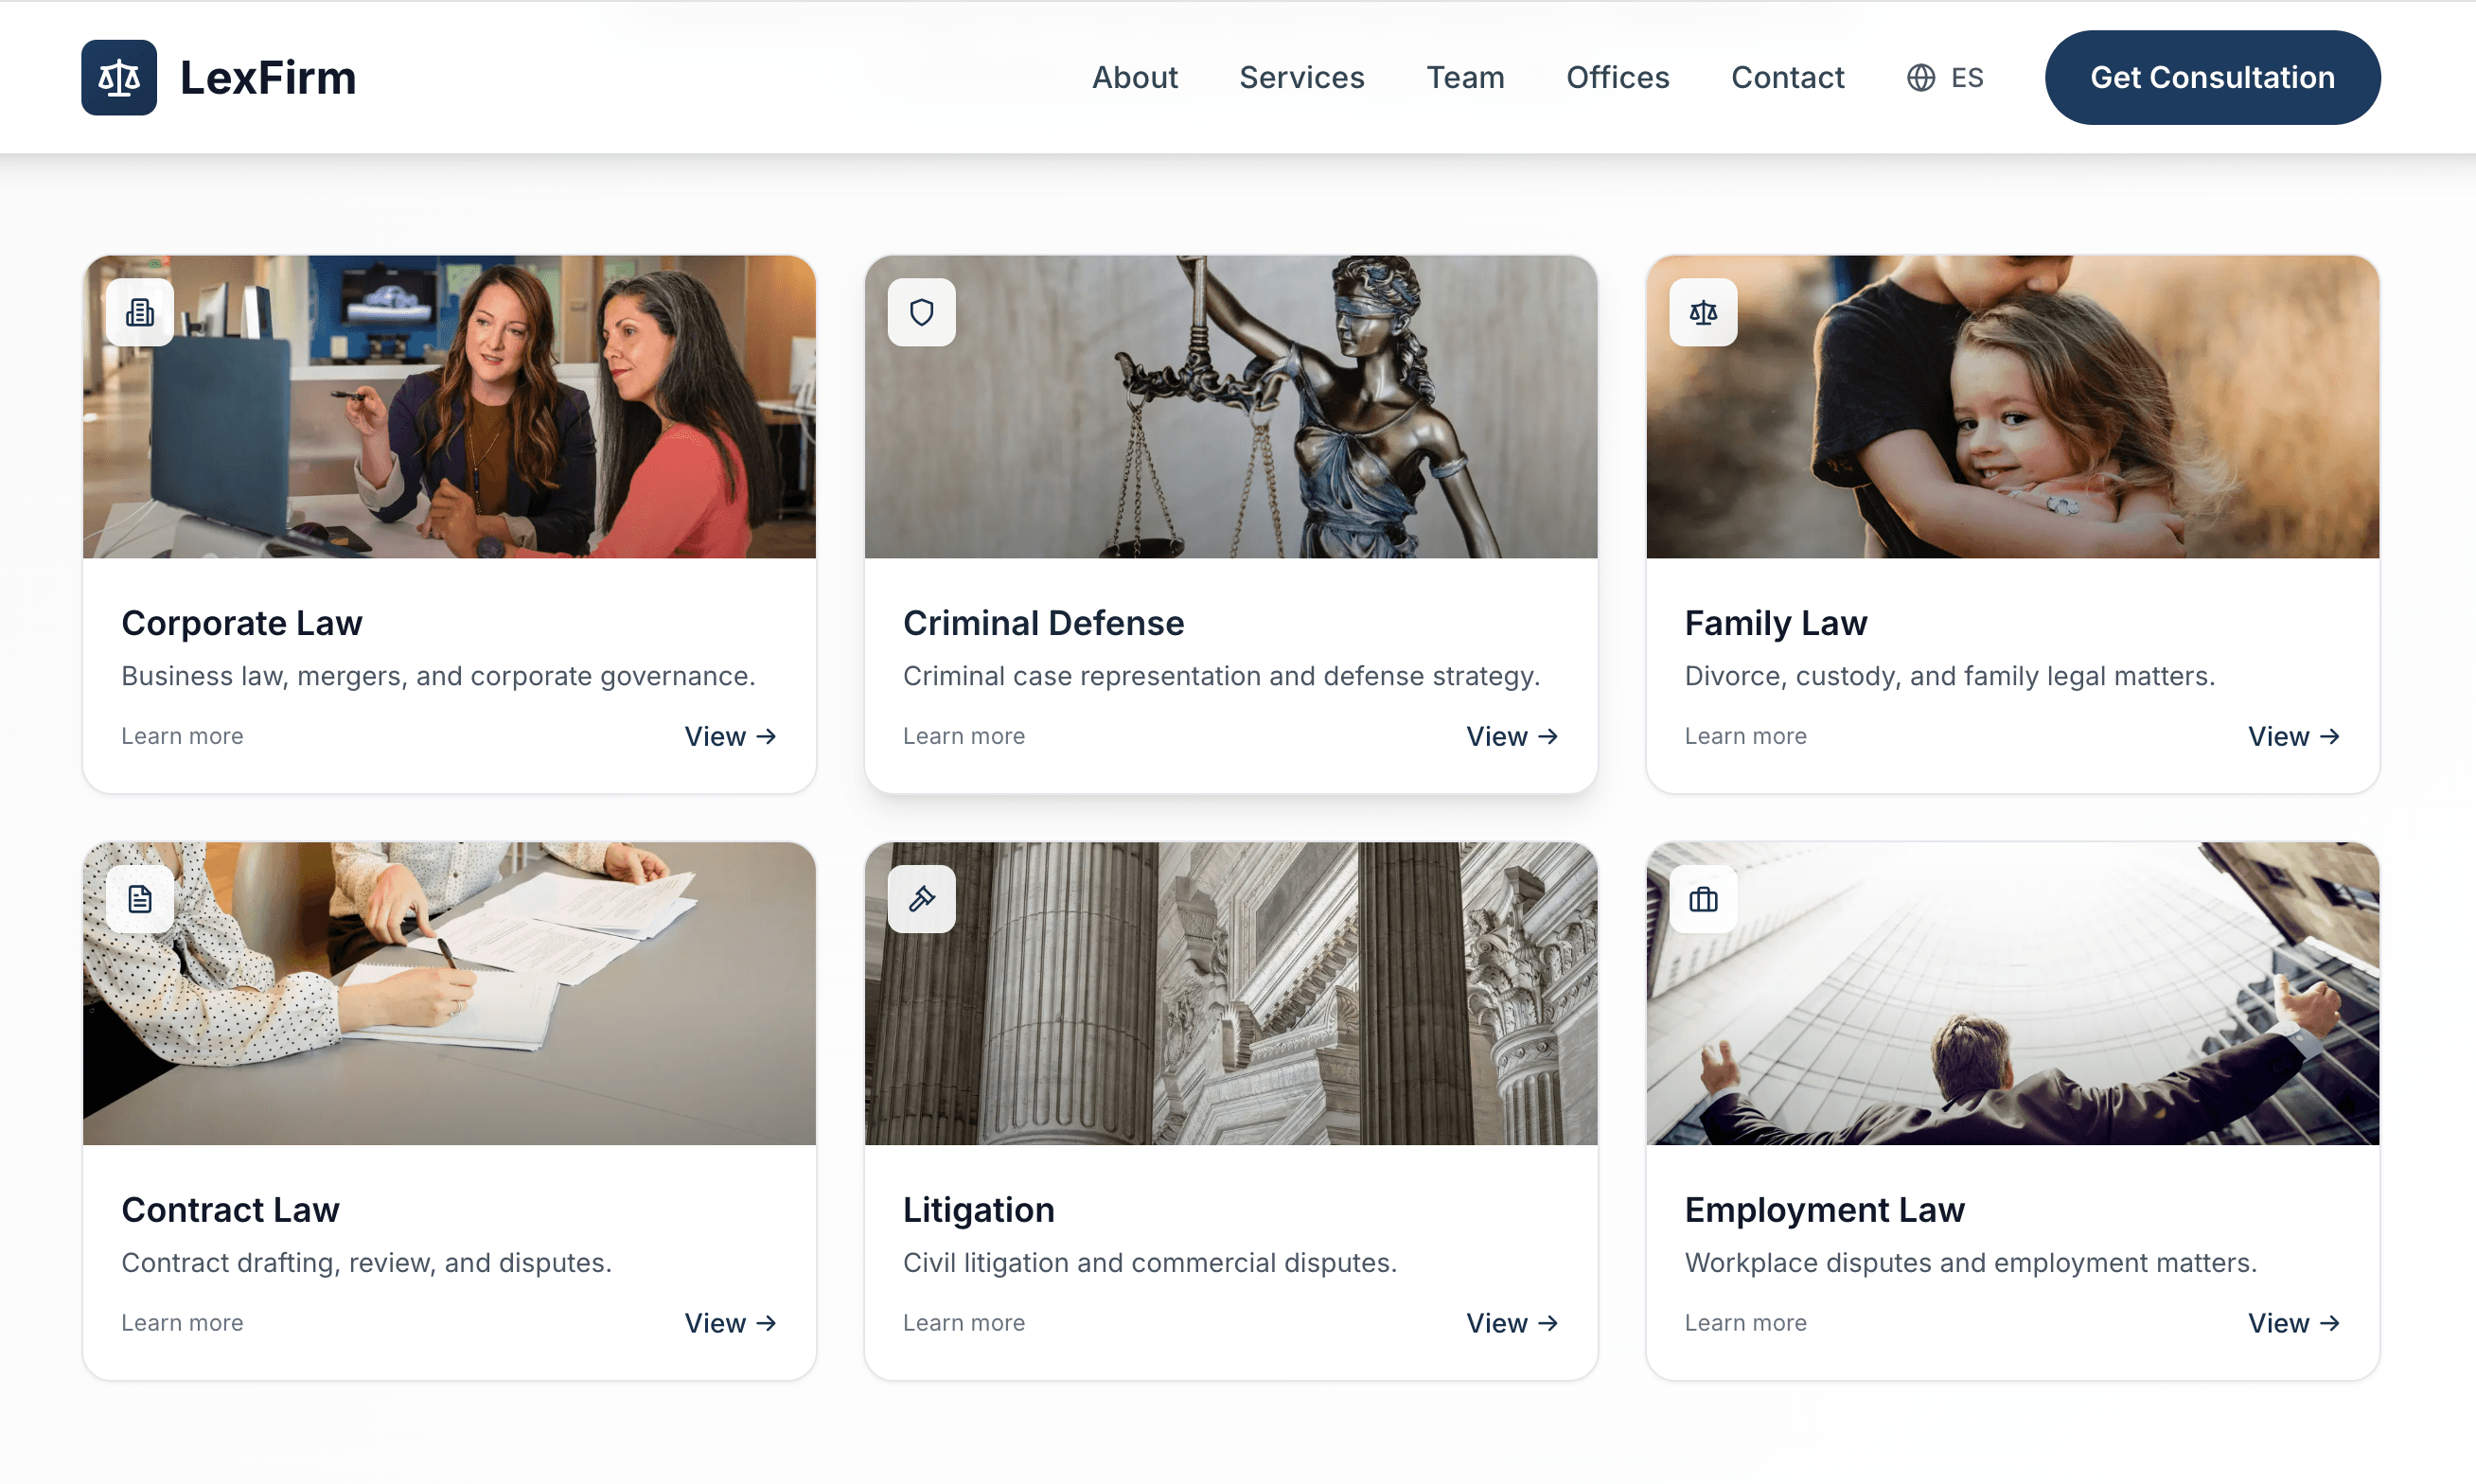Image resolution: width=2476 pixels, height=1484 pixels.
Task: Open the Contact navigation link
Action: tap(1787, 77)
